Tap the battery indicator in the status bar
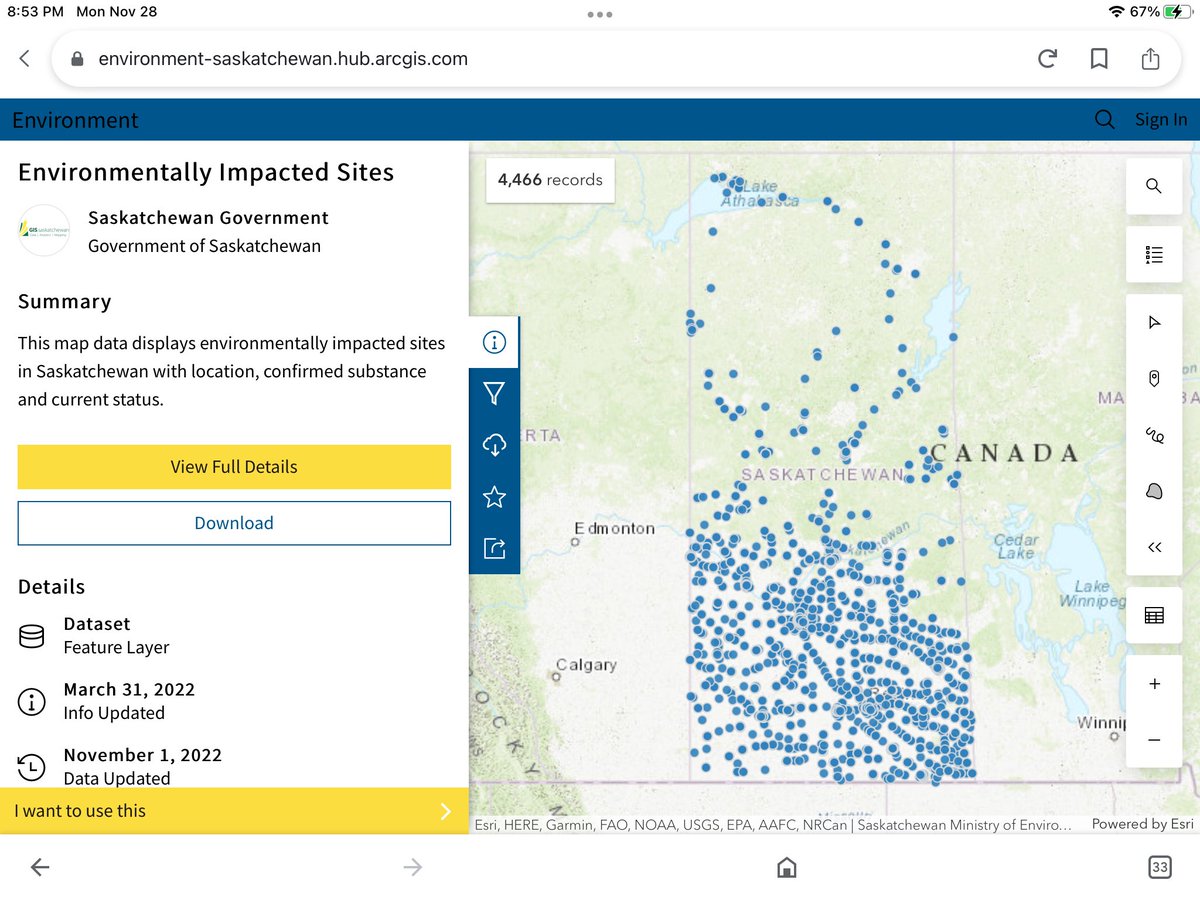1200x900 pixels. pyautogui.click(x=1178, y=12)
